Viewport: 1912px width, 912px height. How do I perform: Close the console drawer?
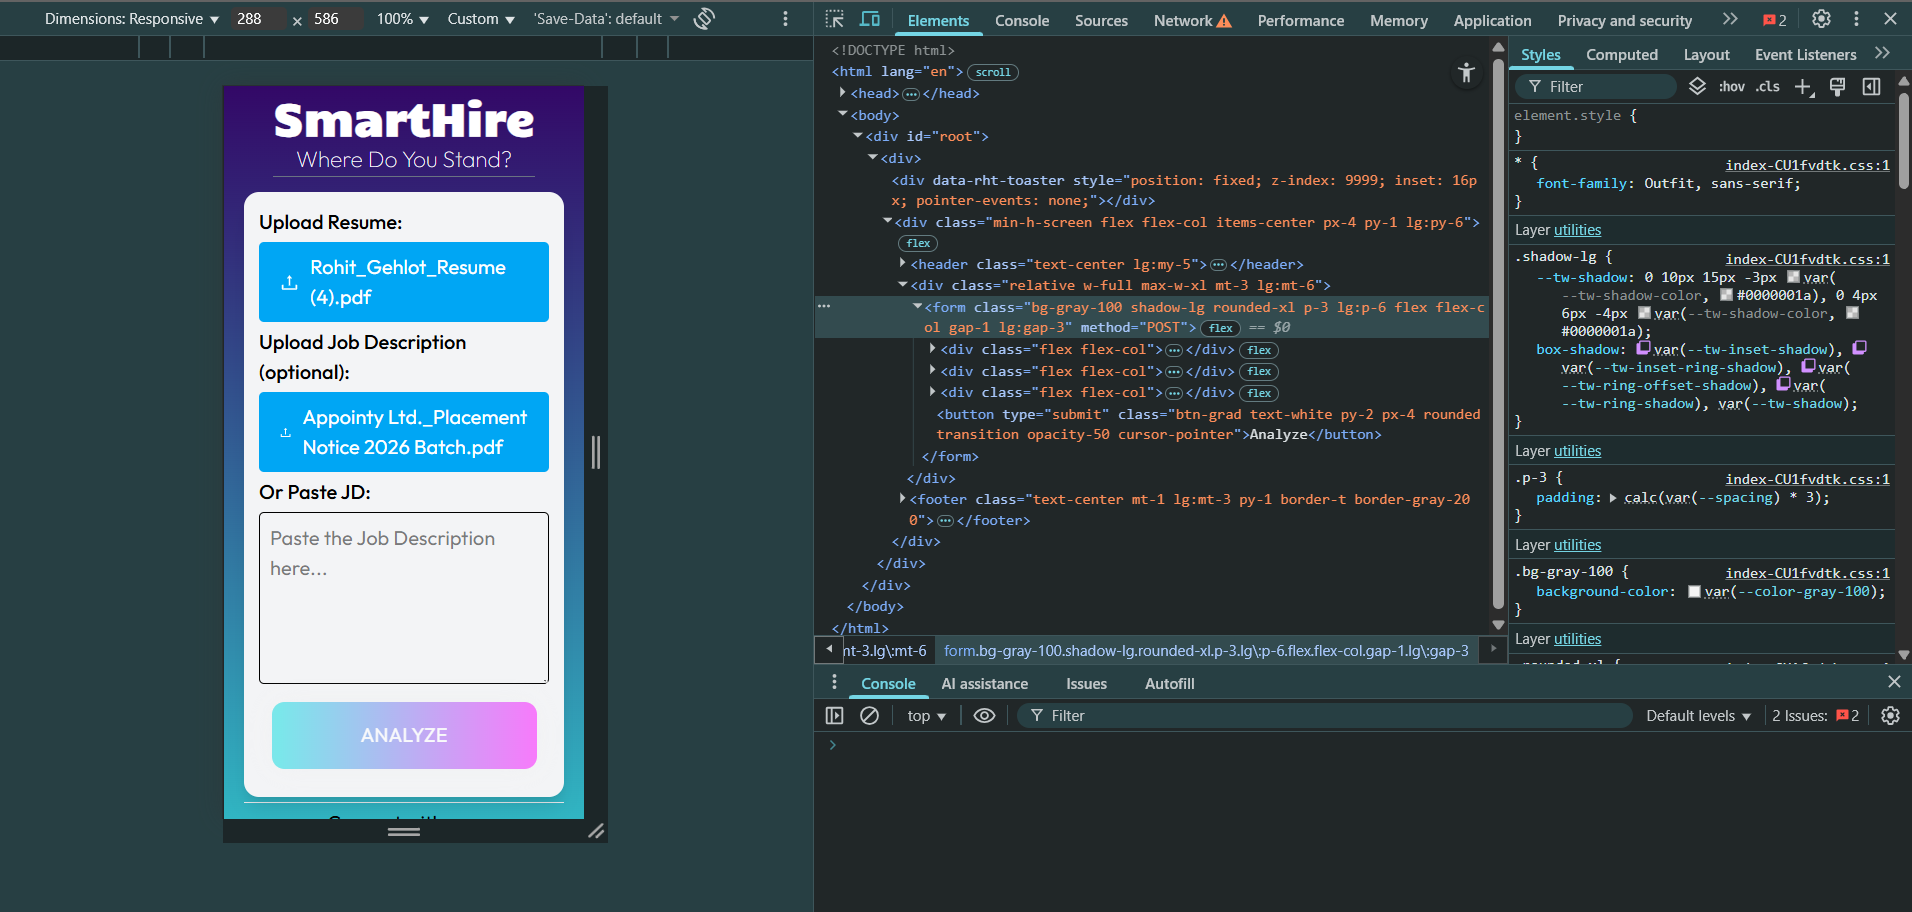pos(1894,682)
